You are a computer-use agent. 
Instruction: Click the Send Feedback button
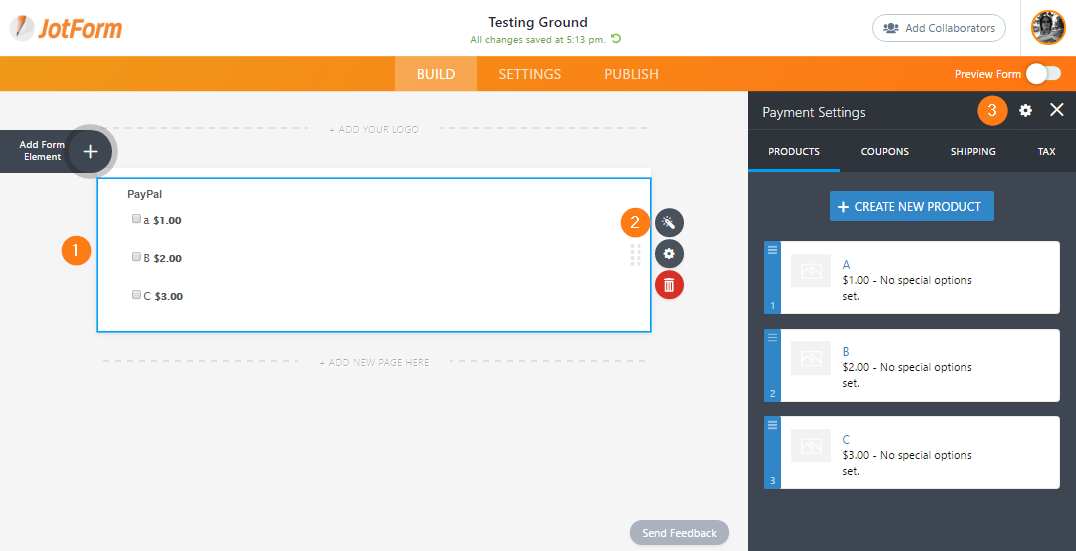click(679, 533)
